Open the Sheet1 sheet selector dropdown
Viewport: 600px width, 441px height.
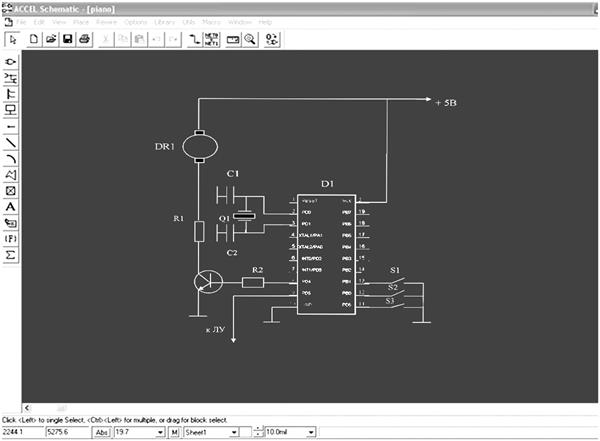233,432
